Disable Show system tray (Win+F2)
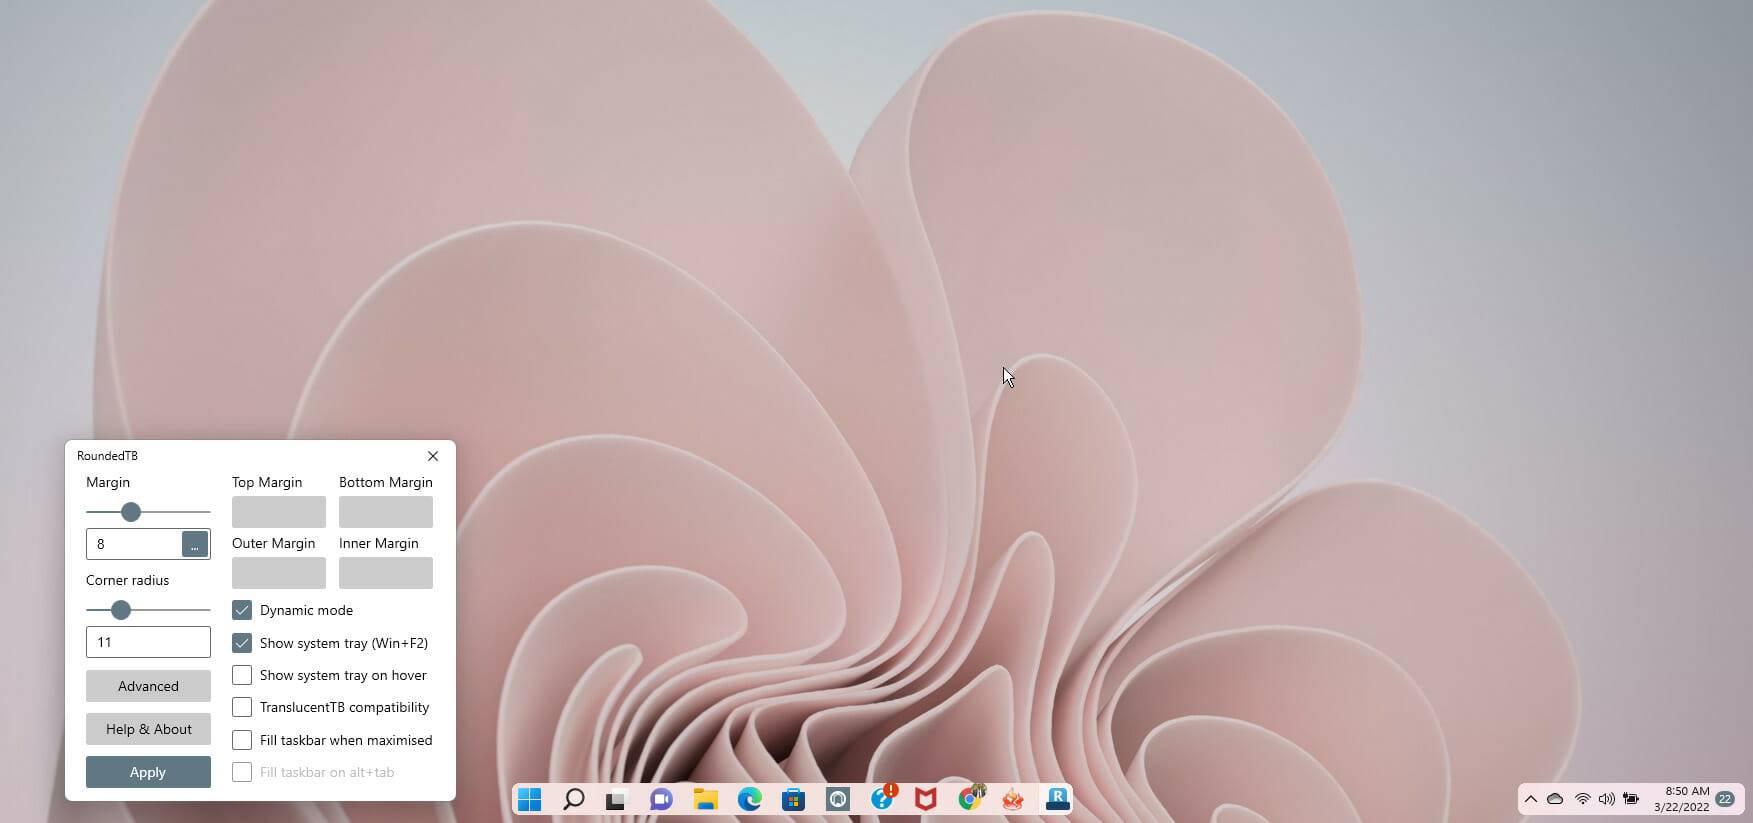The height and width of the screenshot is (823, 1753). point(242,643)
